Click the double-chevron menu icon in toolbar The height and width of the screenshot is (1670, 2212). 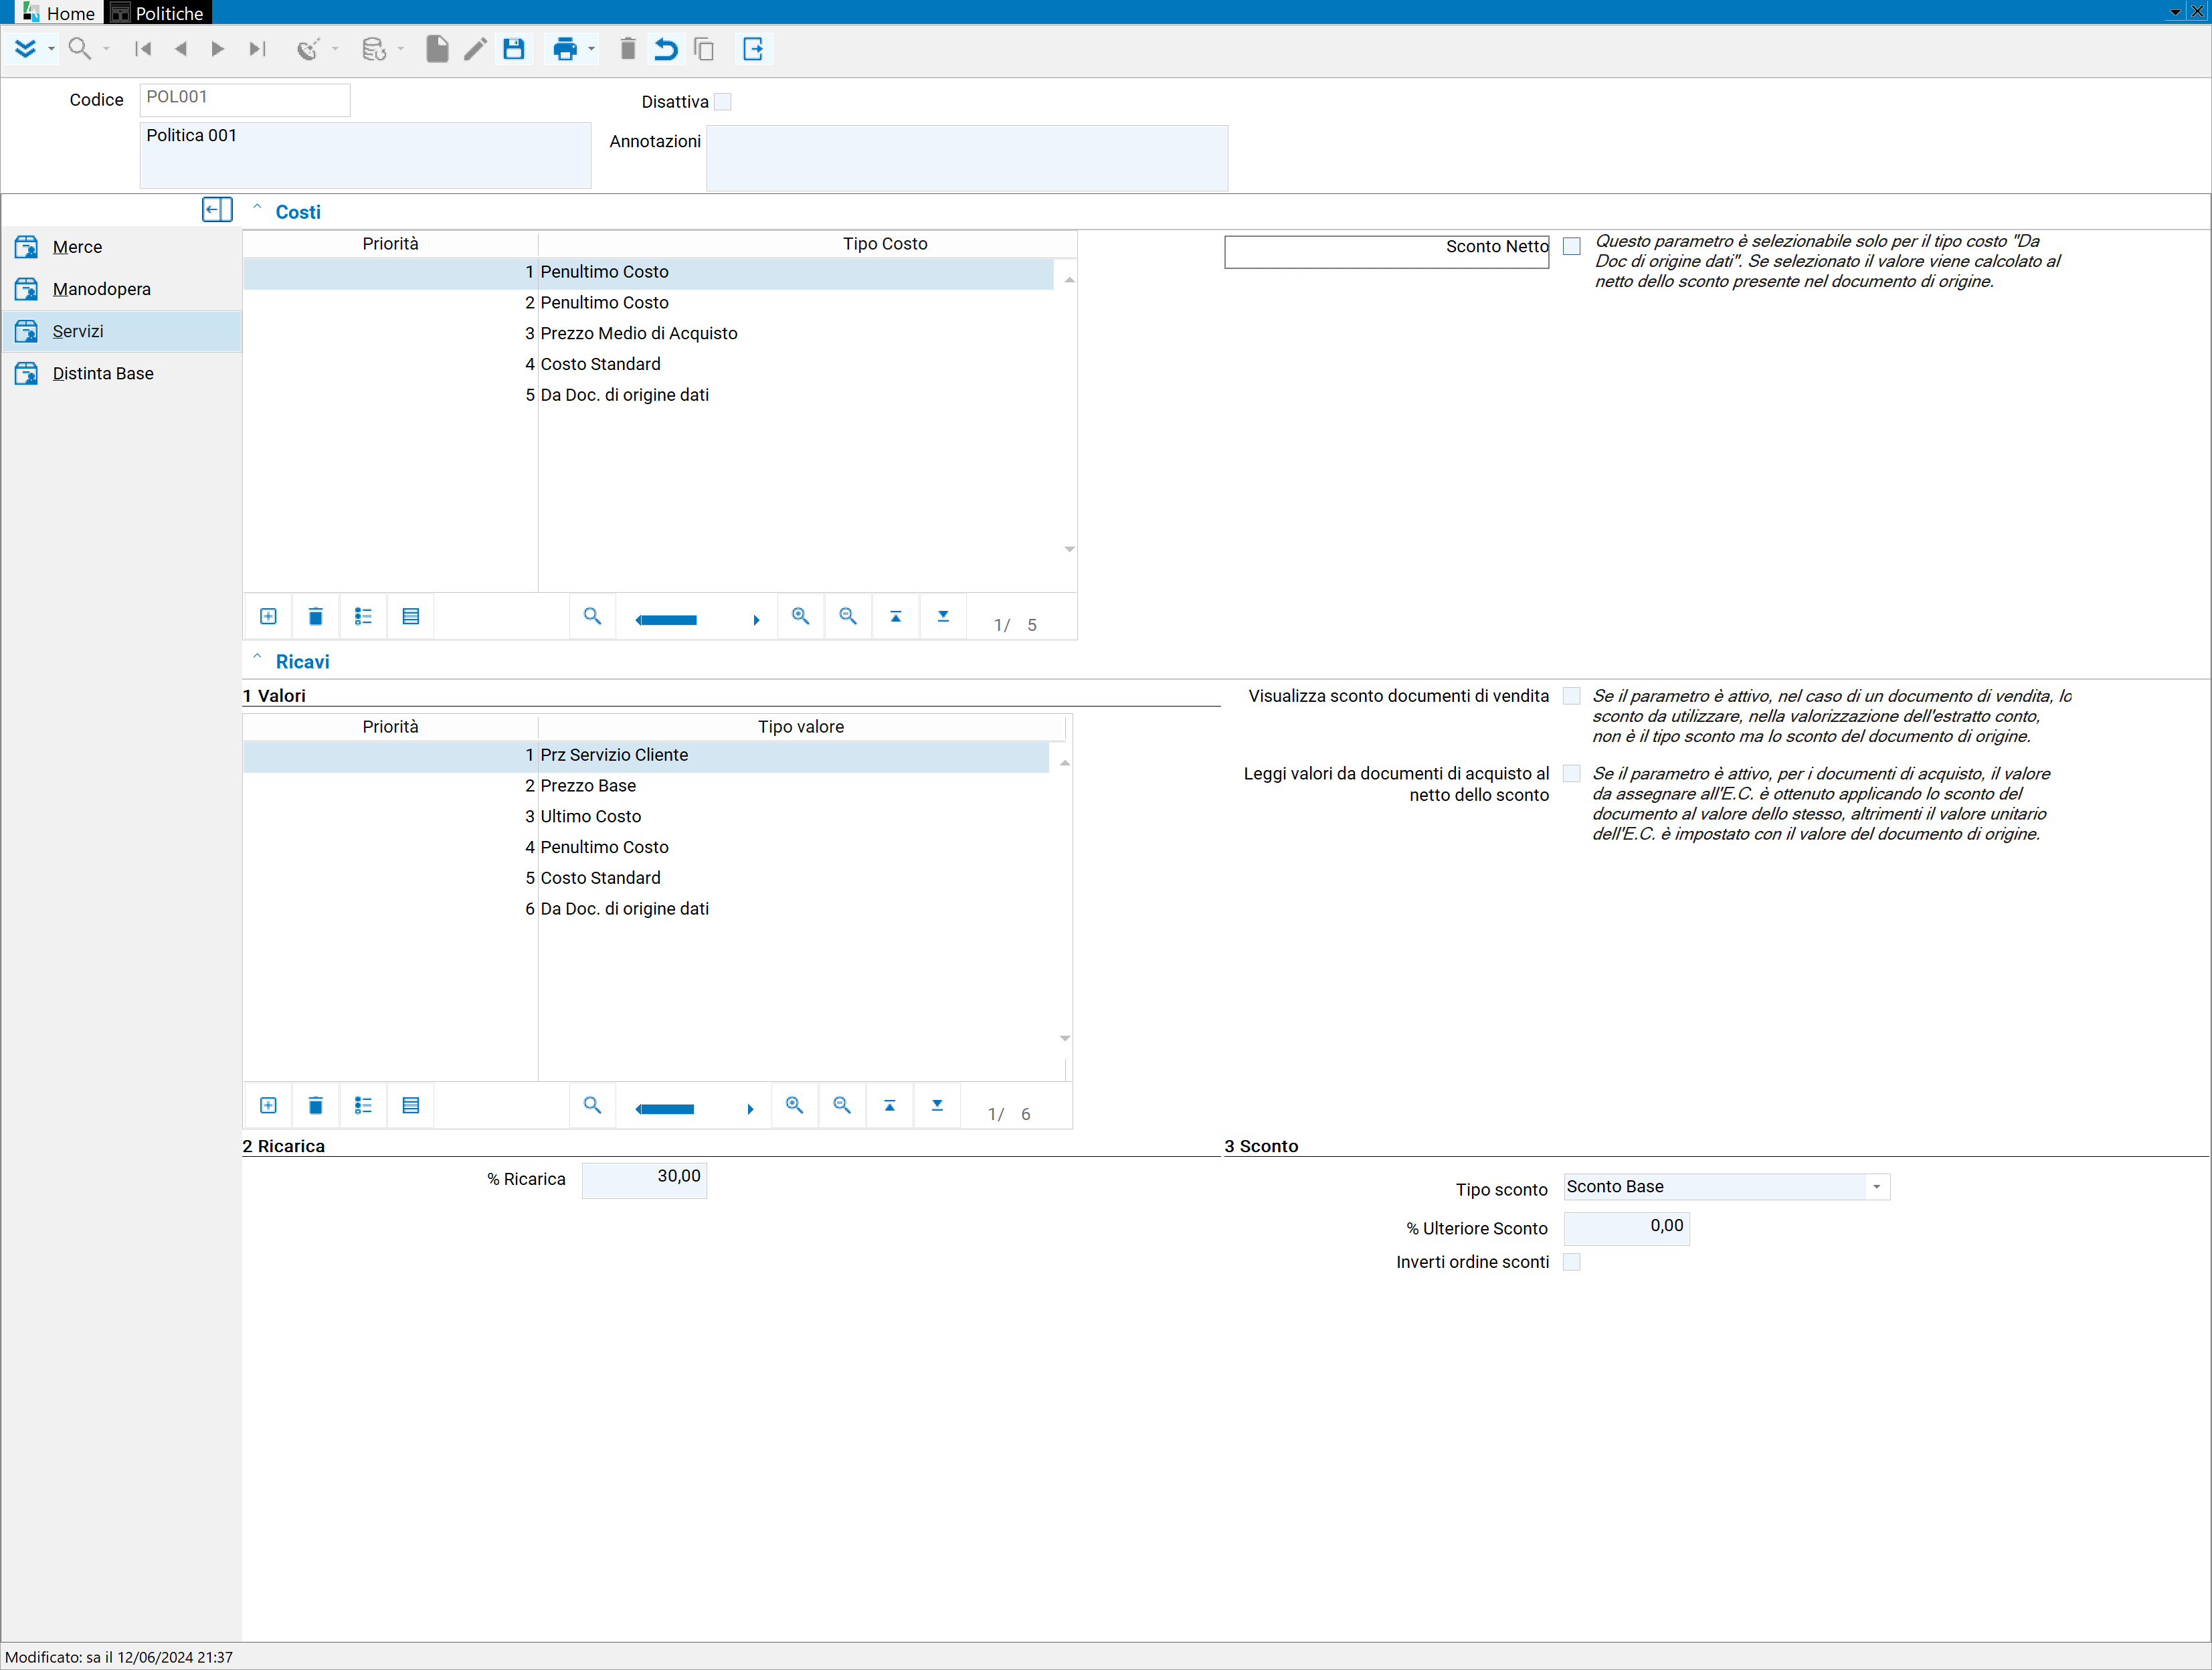(26, 49)
